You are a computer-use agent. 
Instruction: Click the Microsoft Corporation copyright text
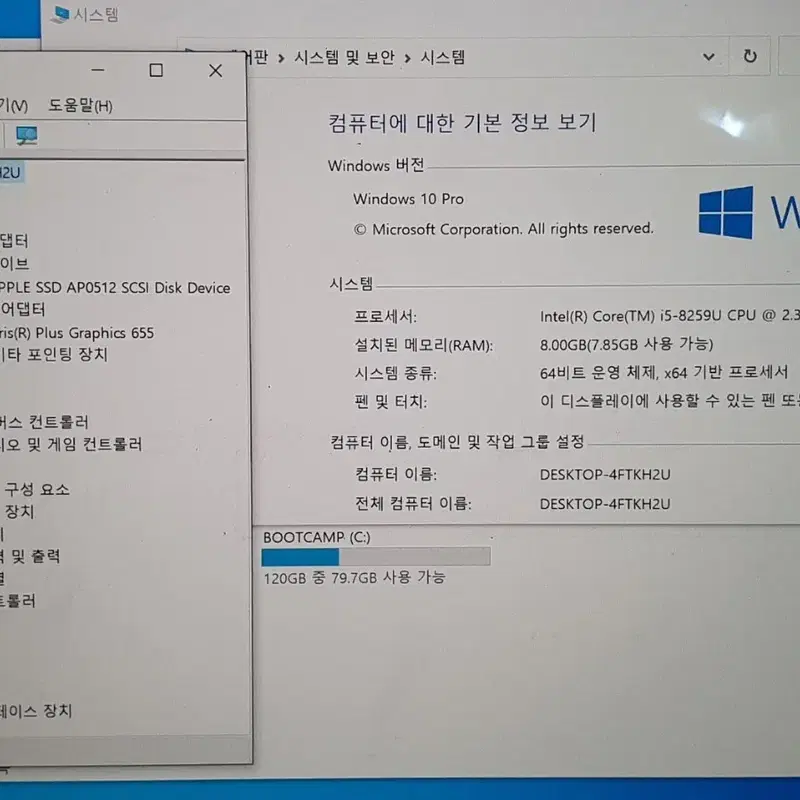click(x=504, y=229)
